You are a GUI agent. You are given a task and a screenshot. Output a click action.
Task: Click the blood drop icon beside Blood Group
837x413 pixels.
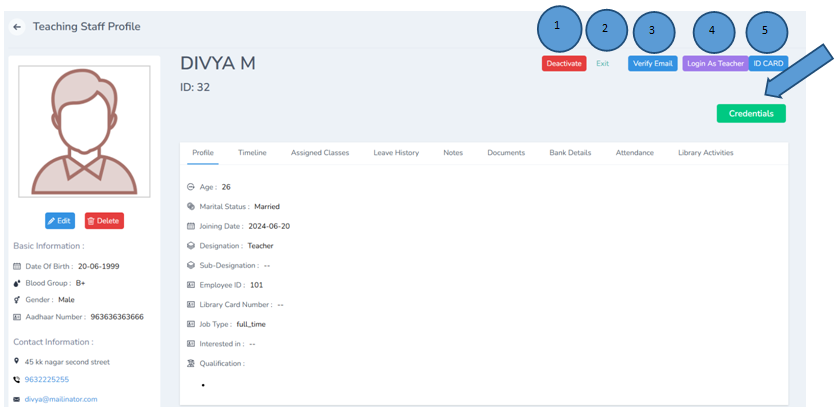coord(17,283)
